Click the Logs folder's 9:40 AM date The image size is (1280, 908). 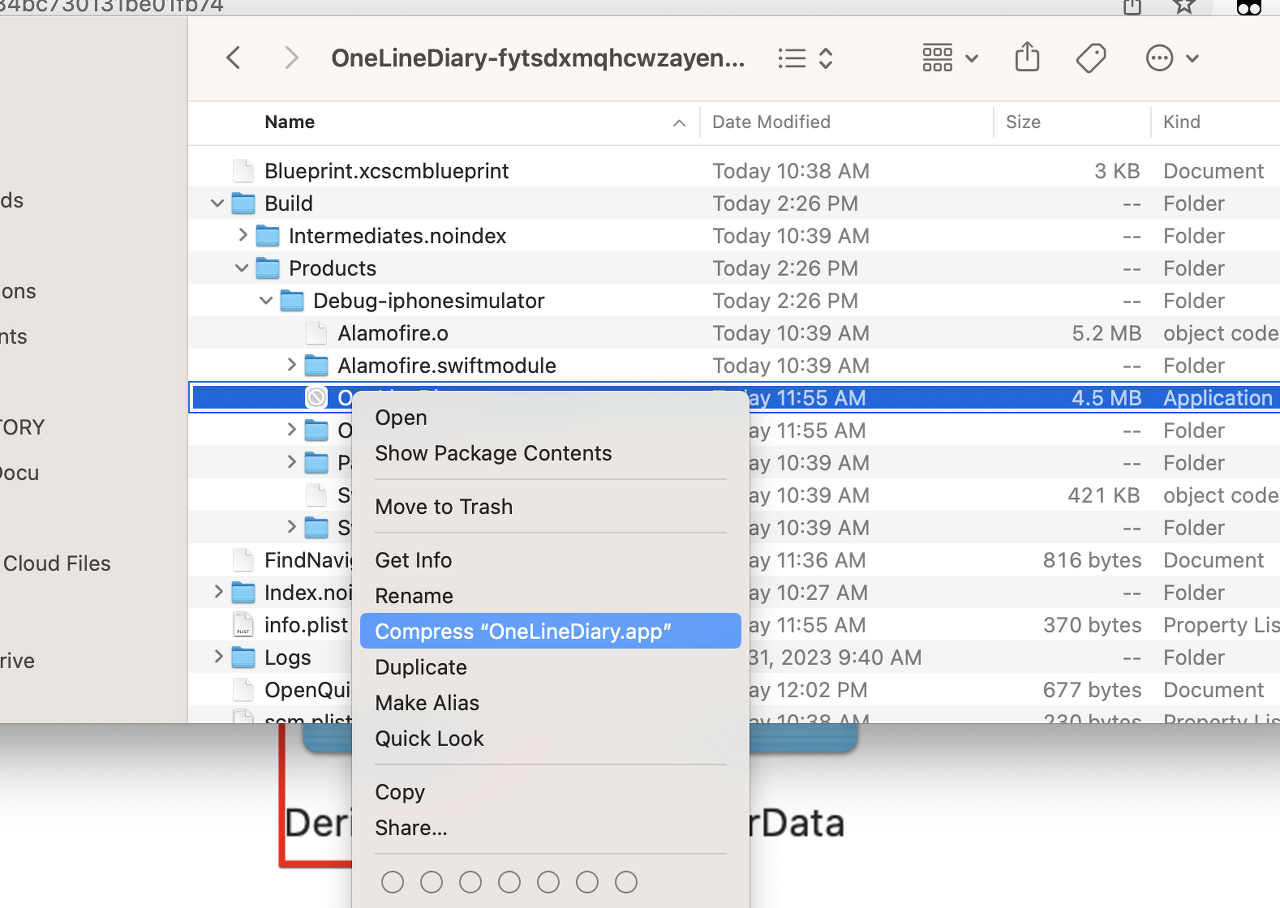(x=835, y=658)
